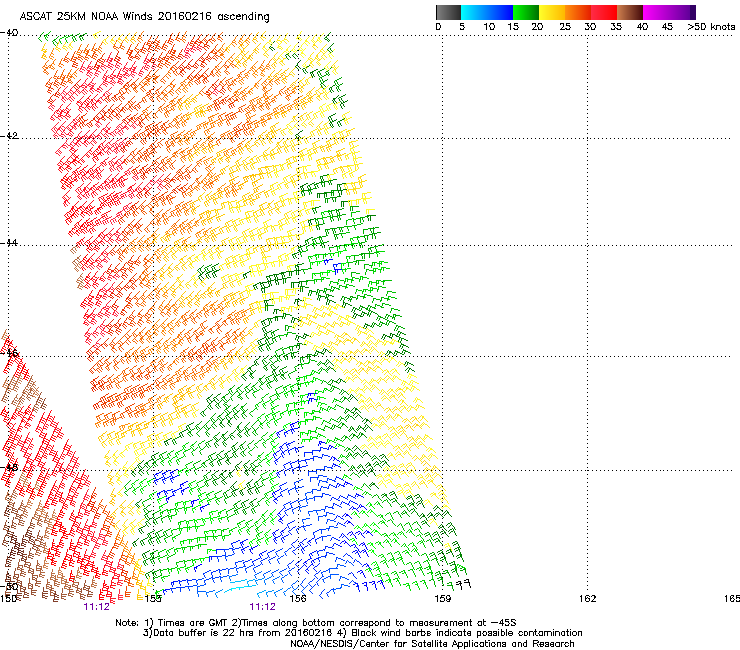Click the note 'Data buffer is 22 hrs'

(201, 633)
